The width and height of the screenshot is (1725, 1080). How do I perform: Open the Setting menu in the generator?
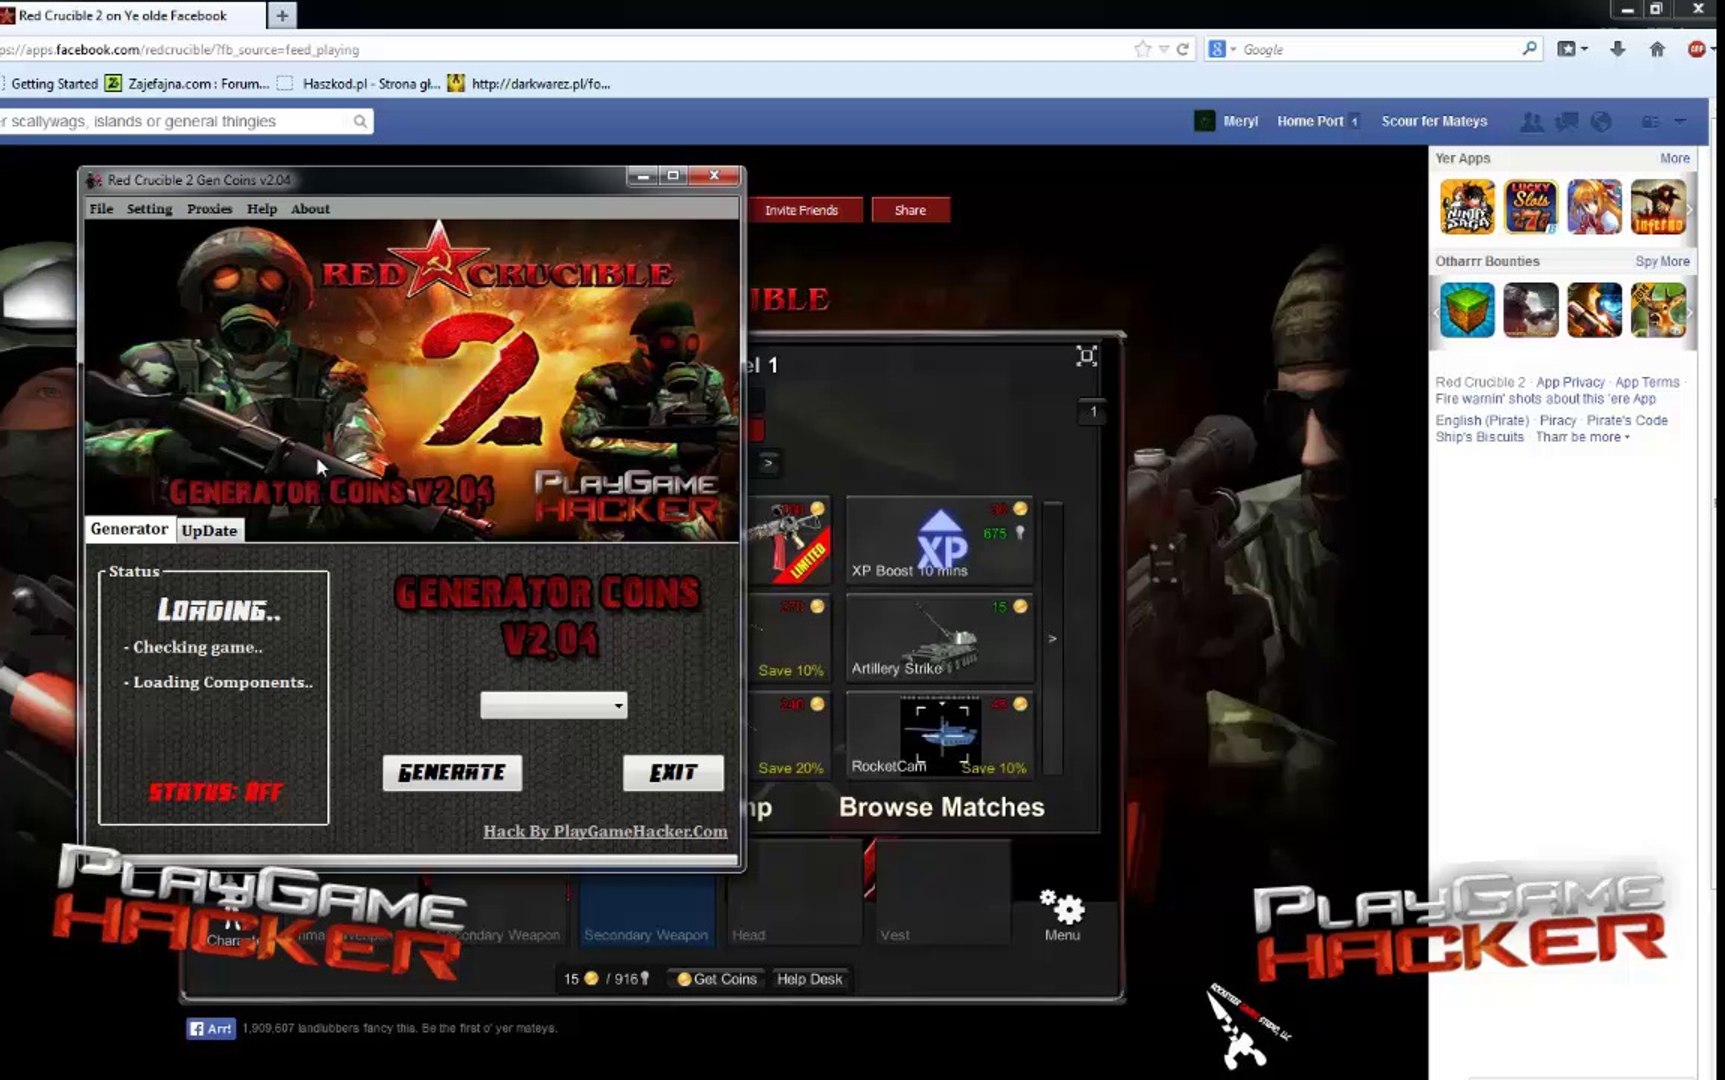(x=149, y=209)
